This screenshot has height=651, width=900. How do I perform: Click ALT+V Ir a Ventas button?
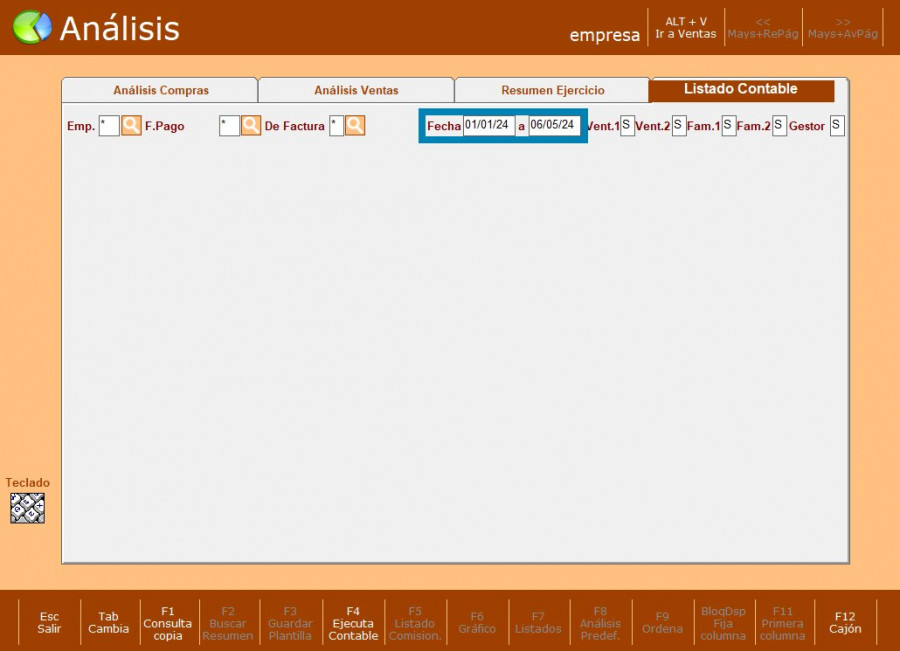(685, 28)
